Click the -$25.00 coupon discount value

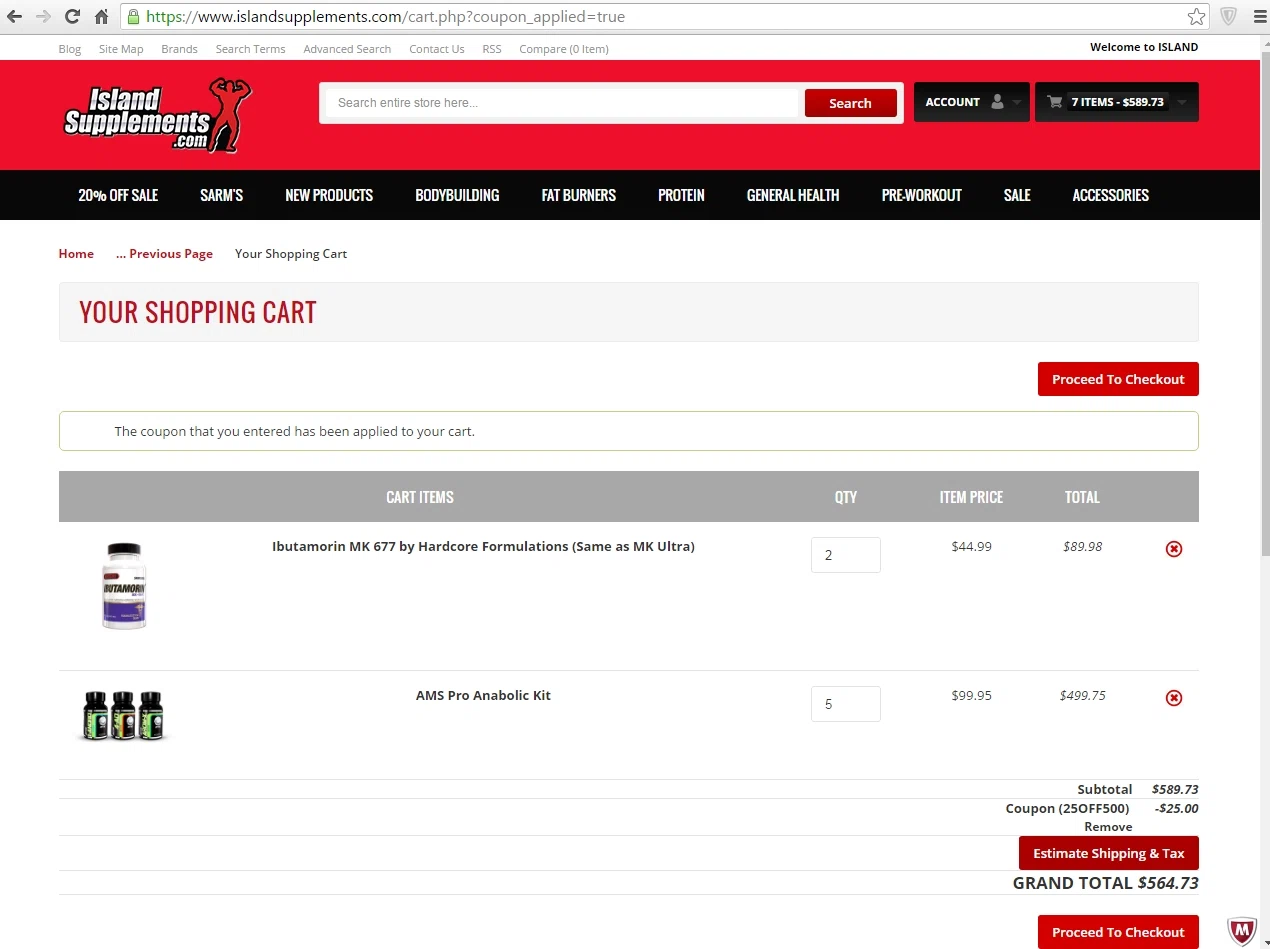(x=1176, y=808)
